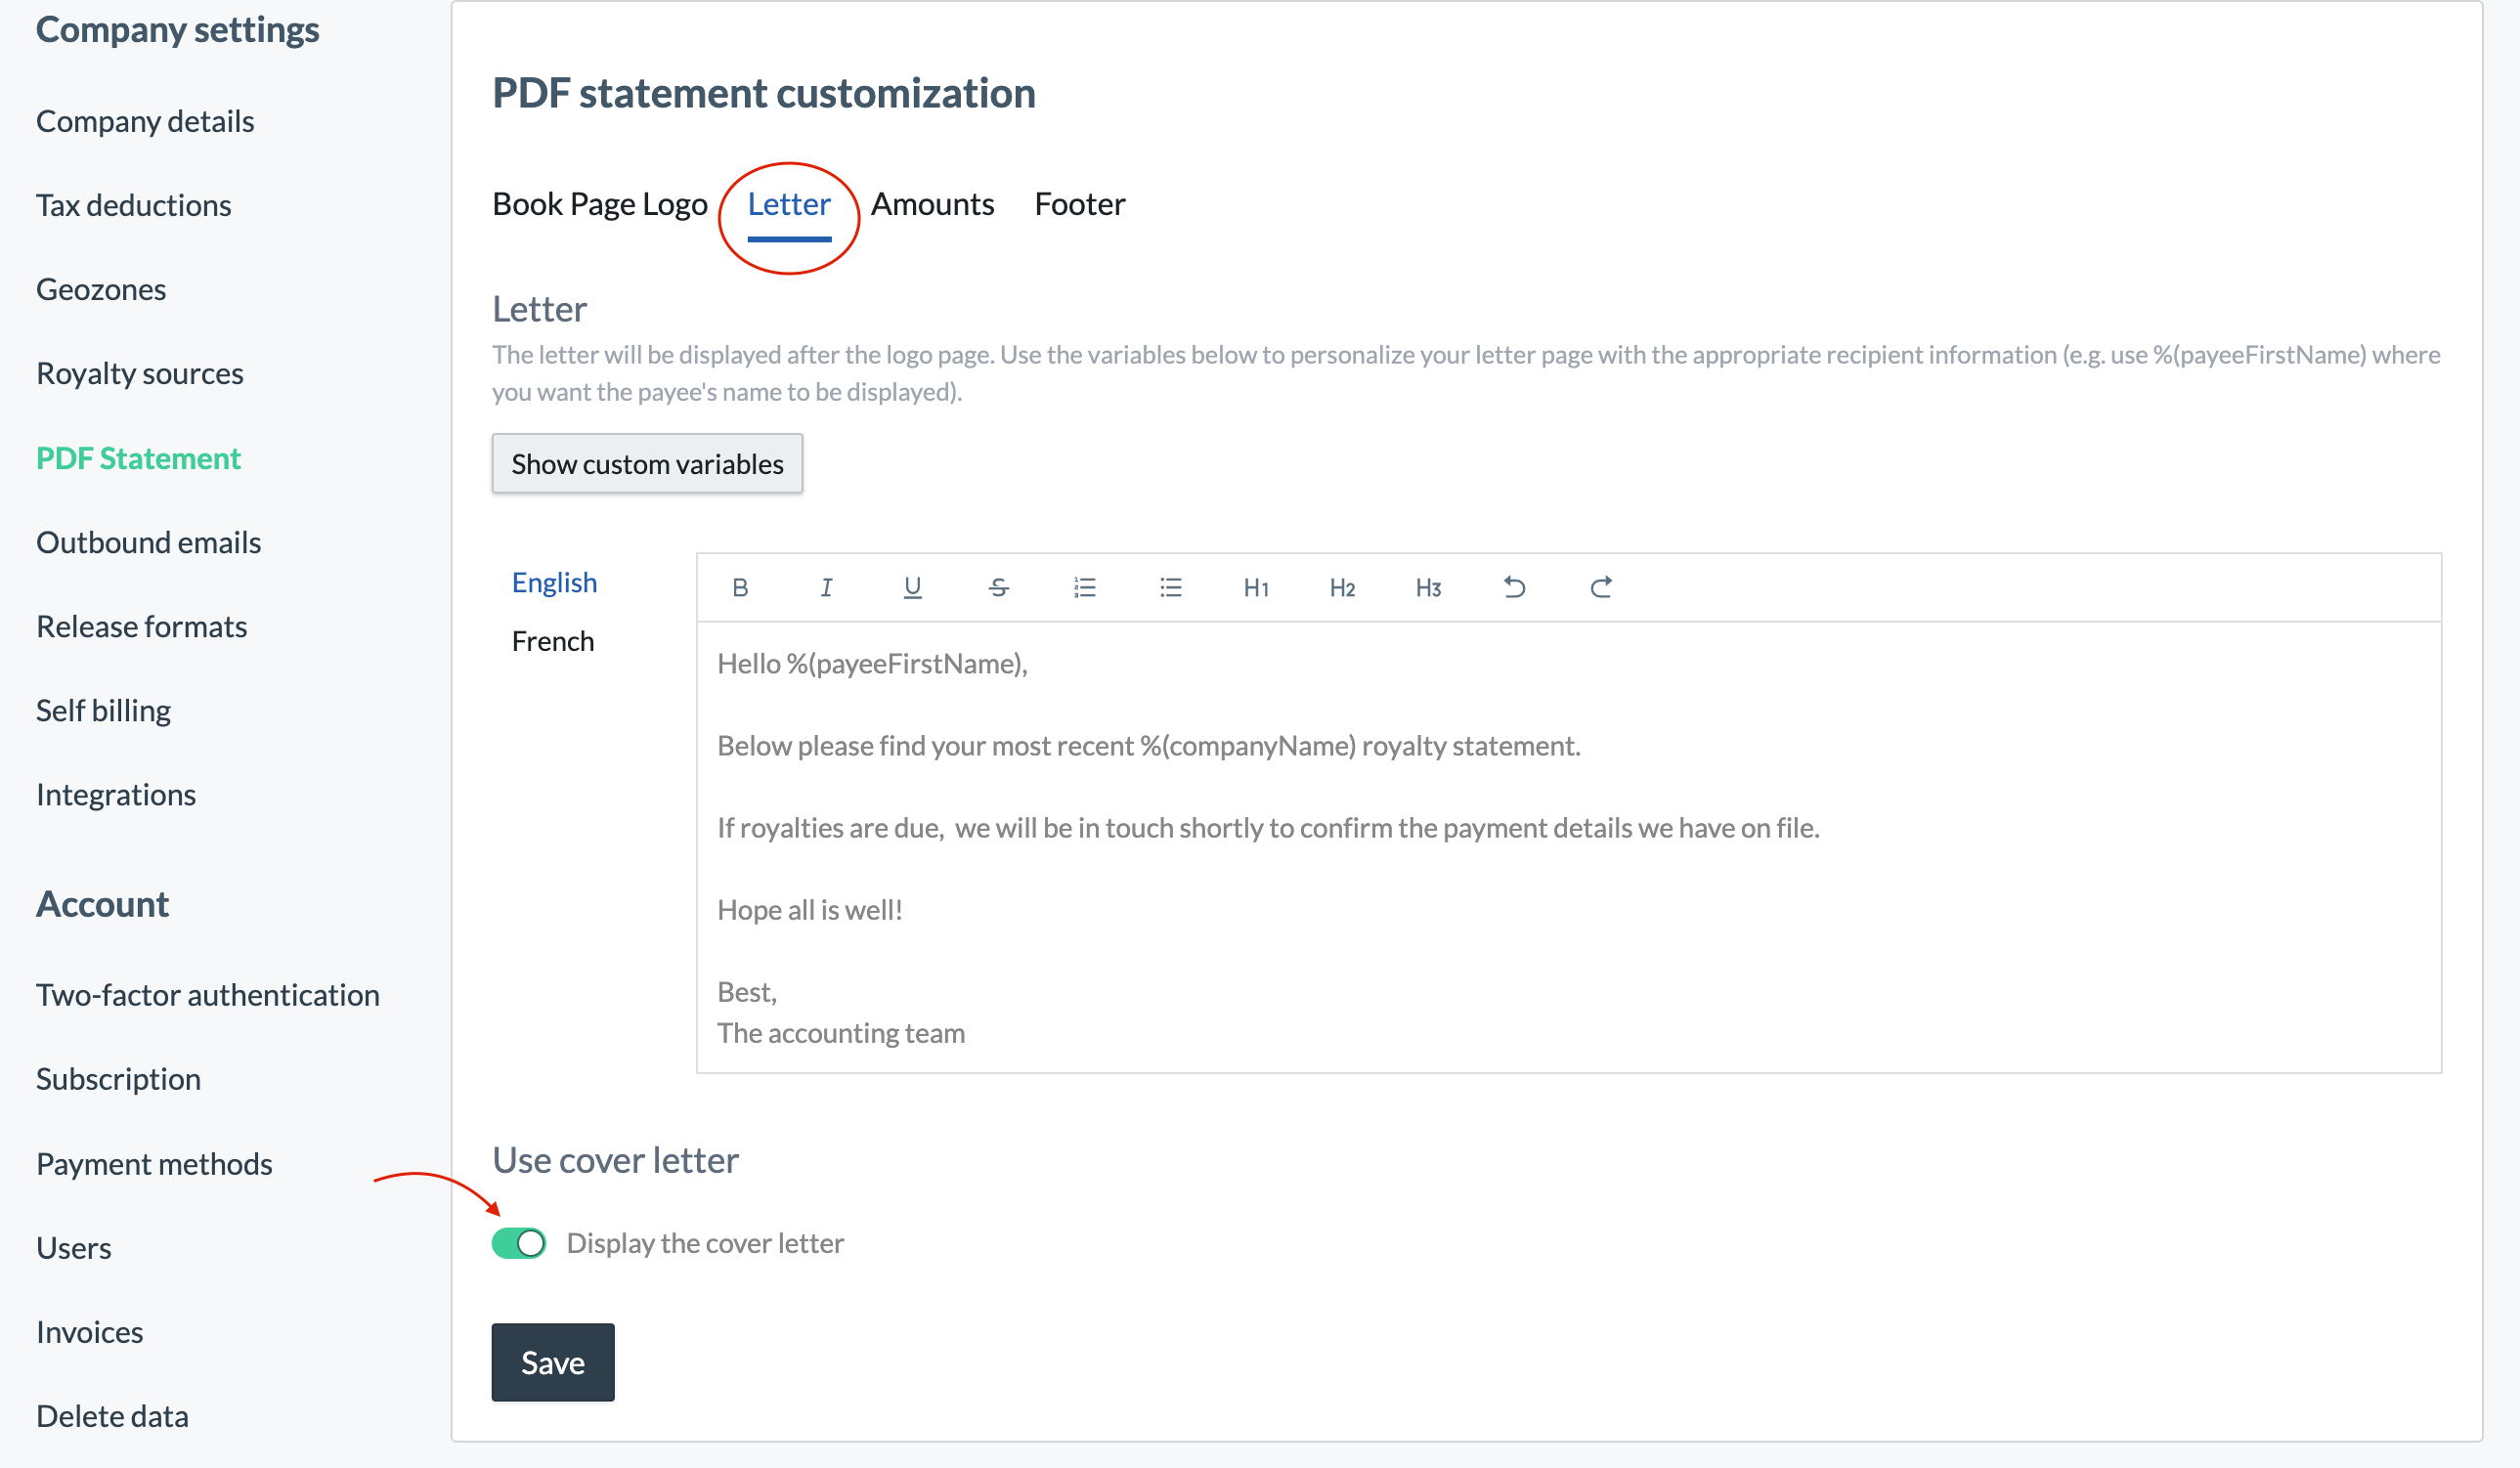Open the Integrations page
Screen dimensions: 2520x1468
pyautogui.click(x=116, y=794)
